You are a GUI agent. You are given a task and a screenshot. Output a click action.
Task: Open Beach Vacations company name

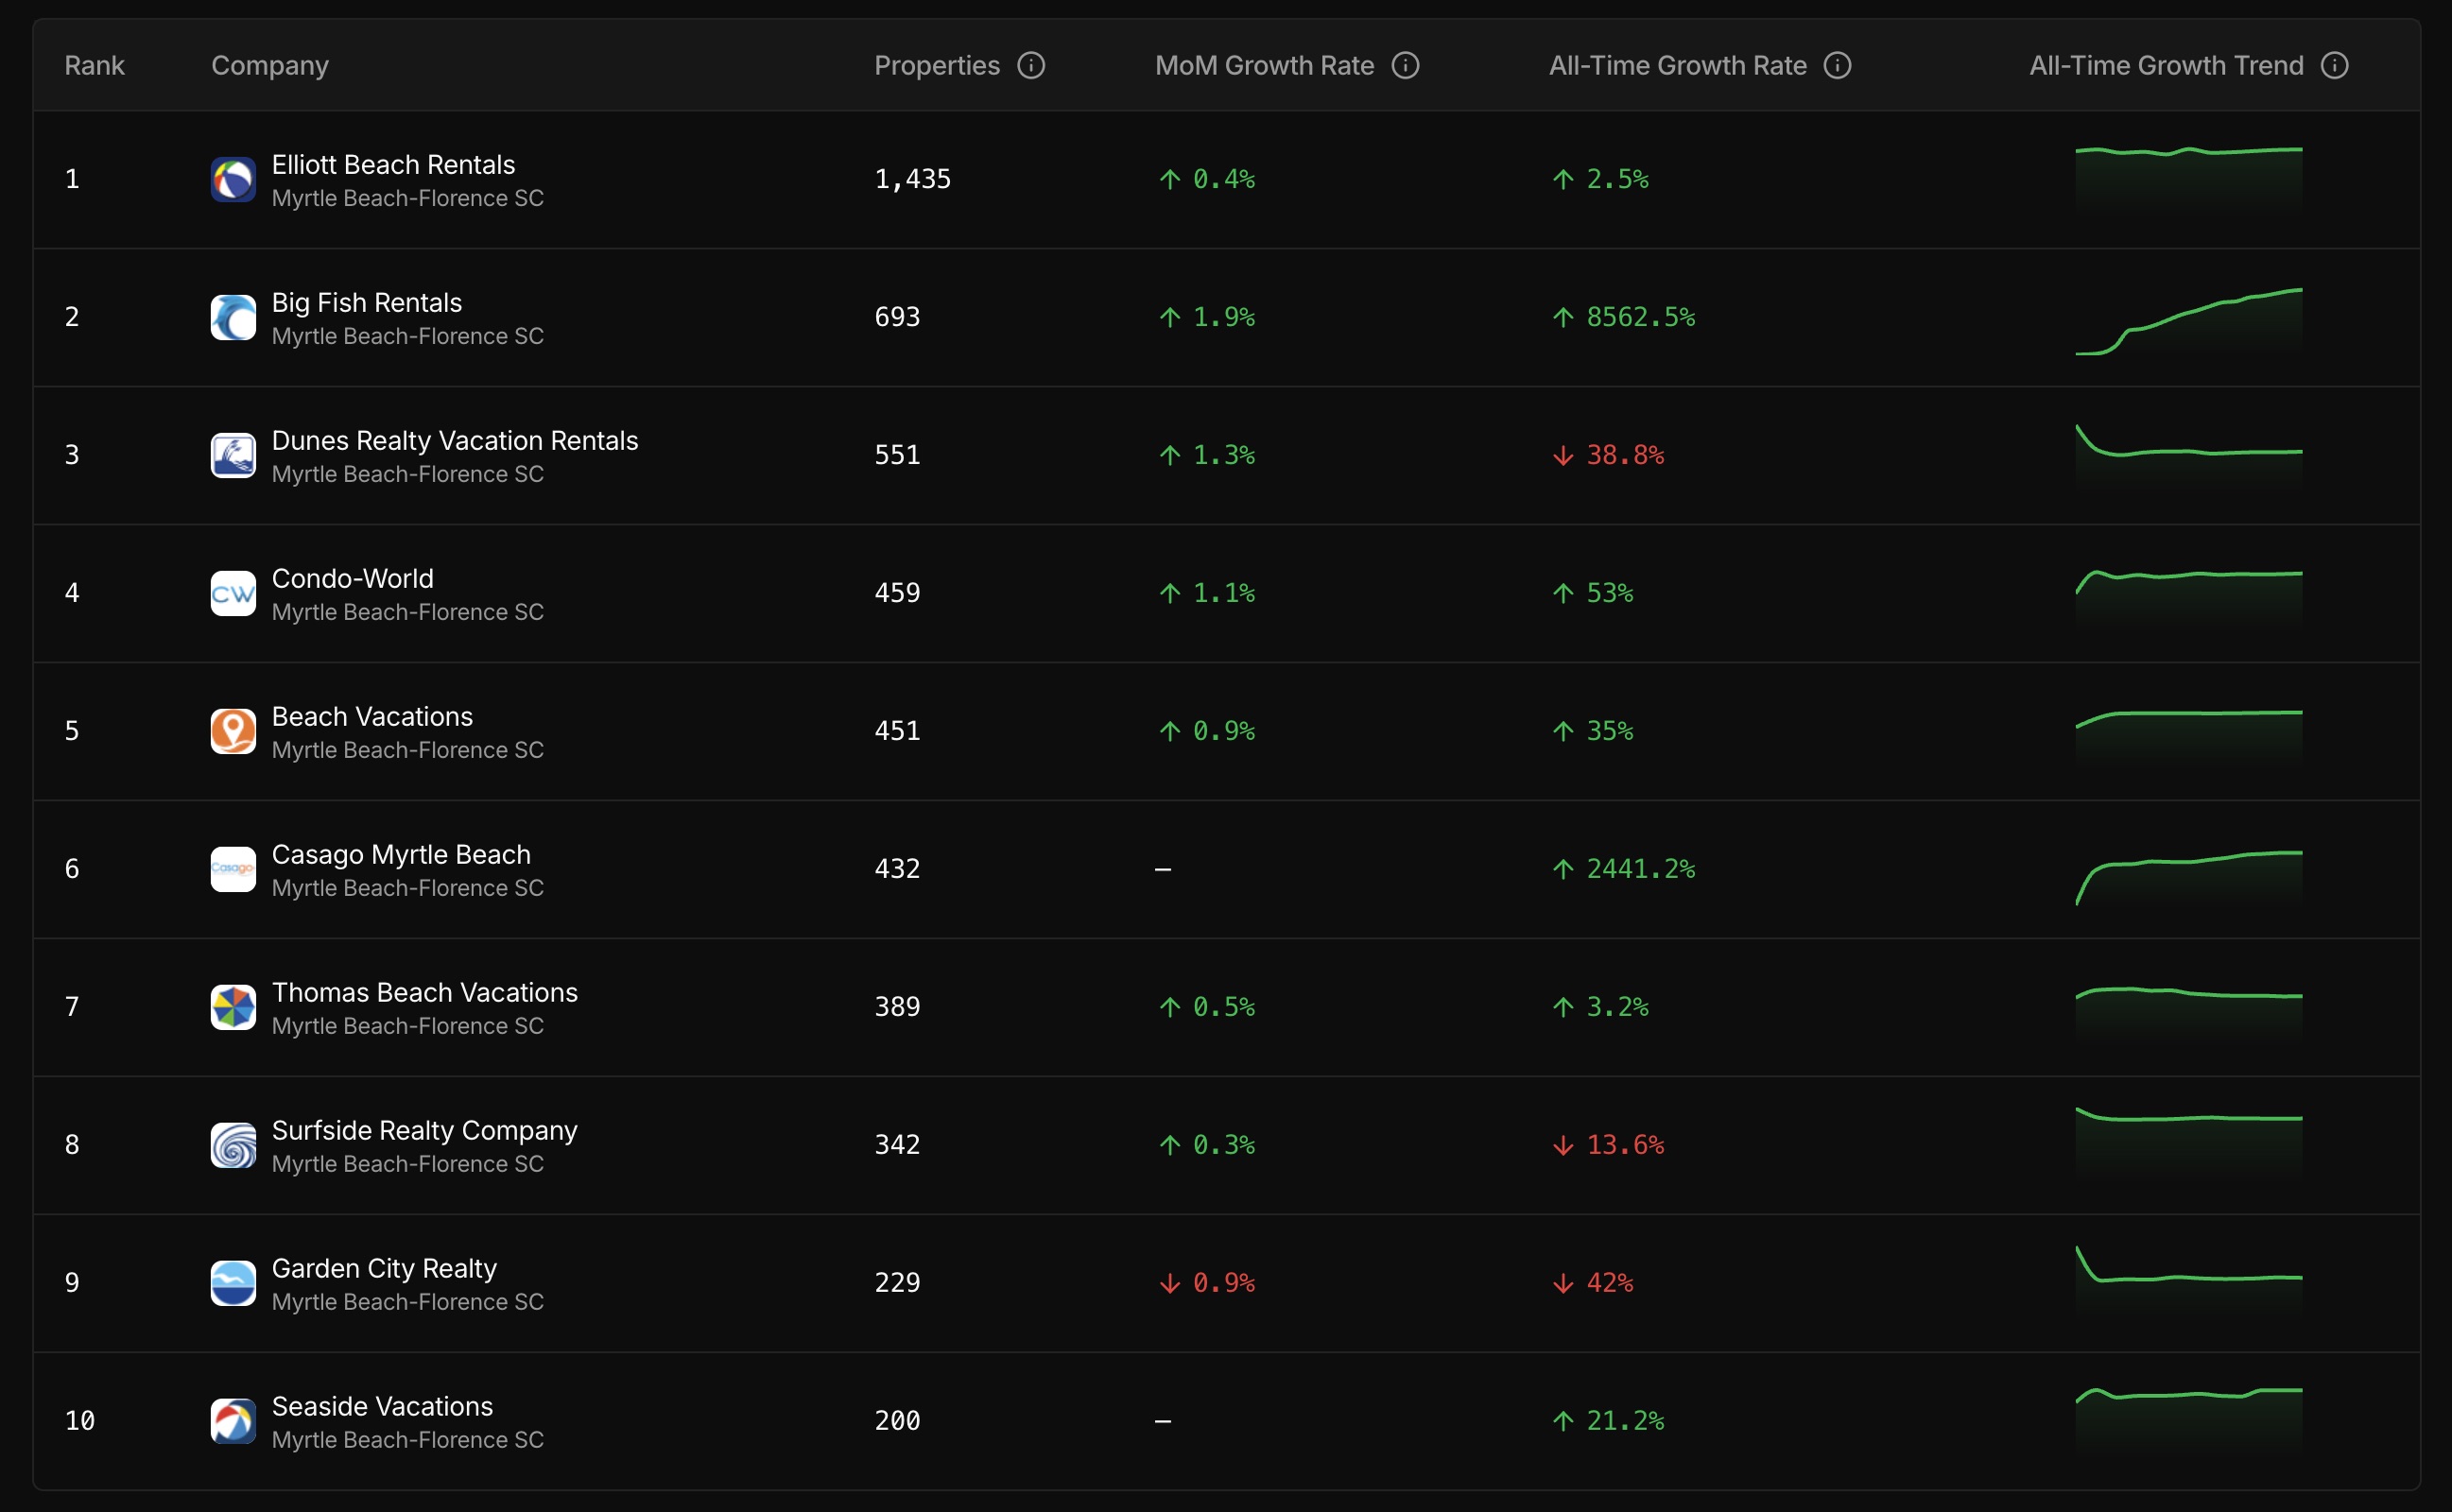372,717
